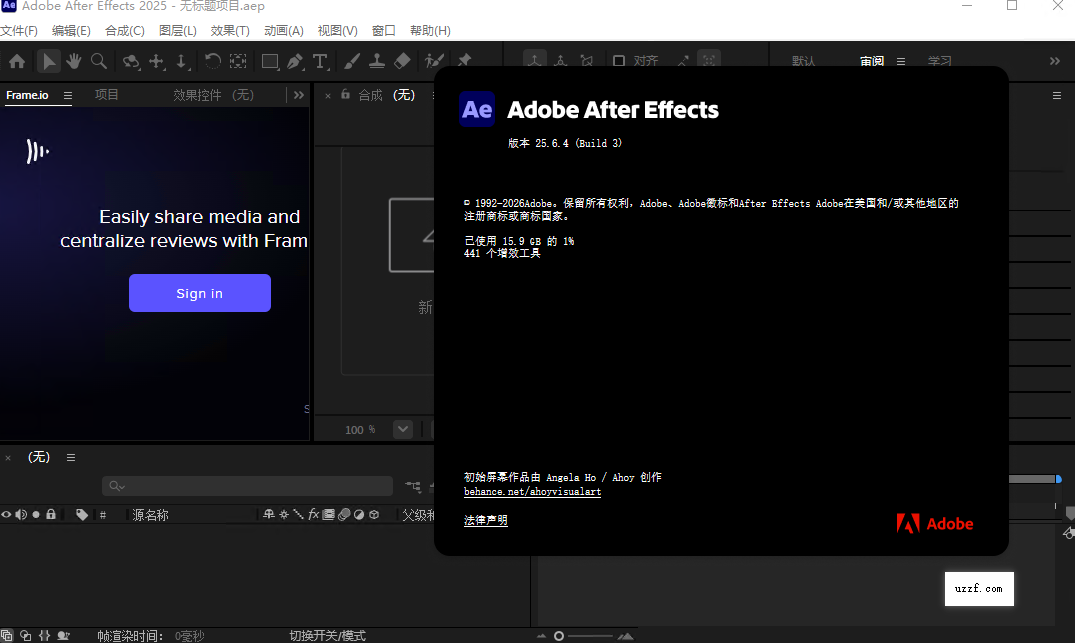Select the Roto Brush tool
1075x643 pixels.
click(x=434, y=61)
